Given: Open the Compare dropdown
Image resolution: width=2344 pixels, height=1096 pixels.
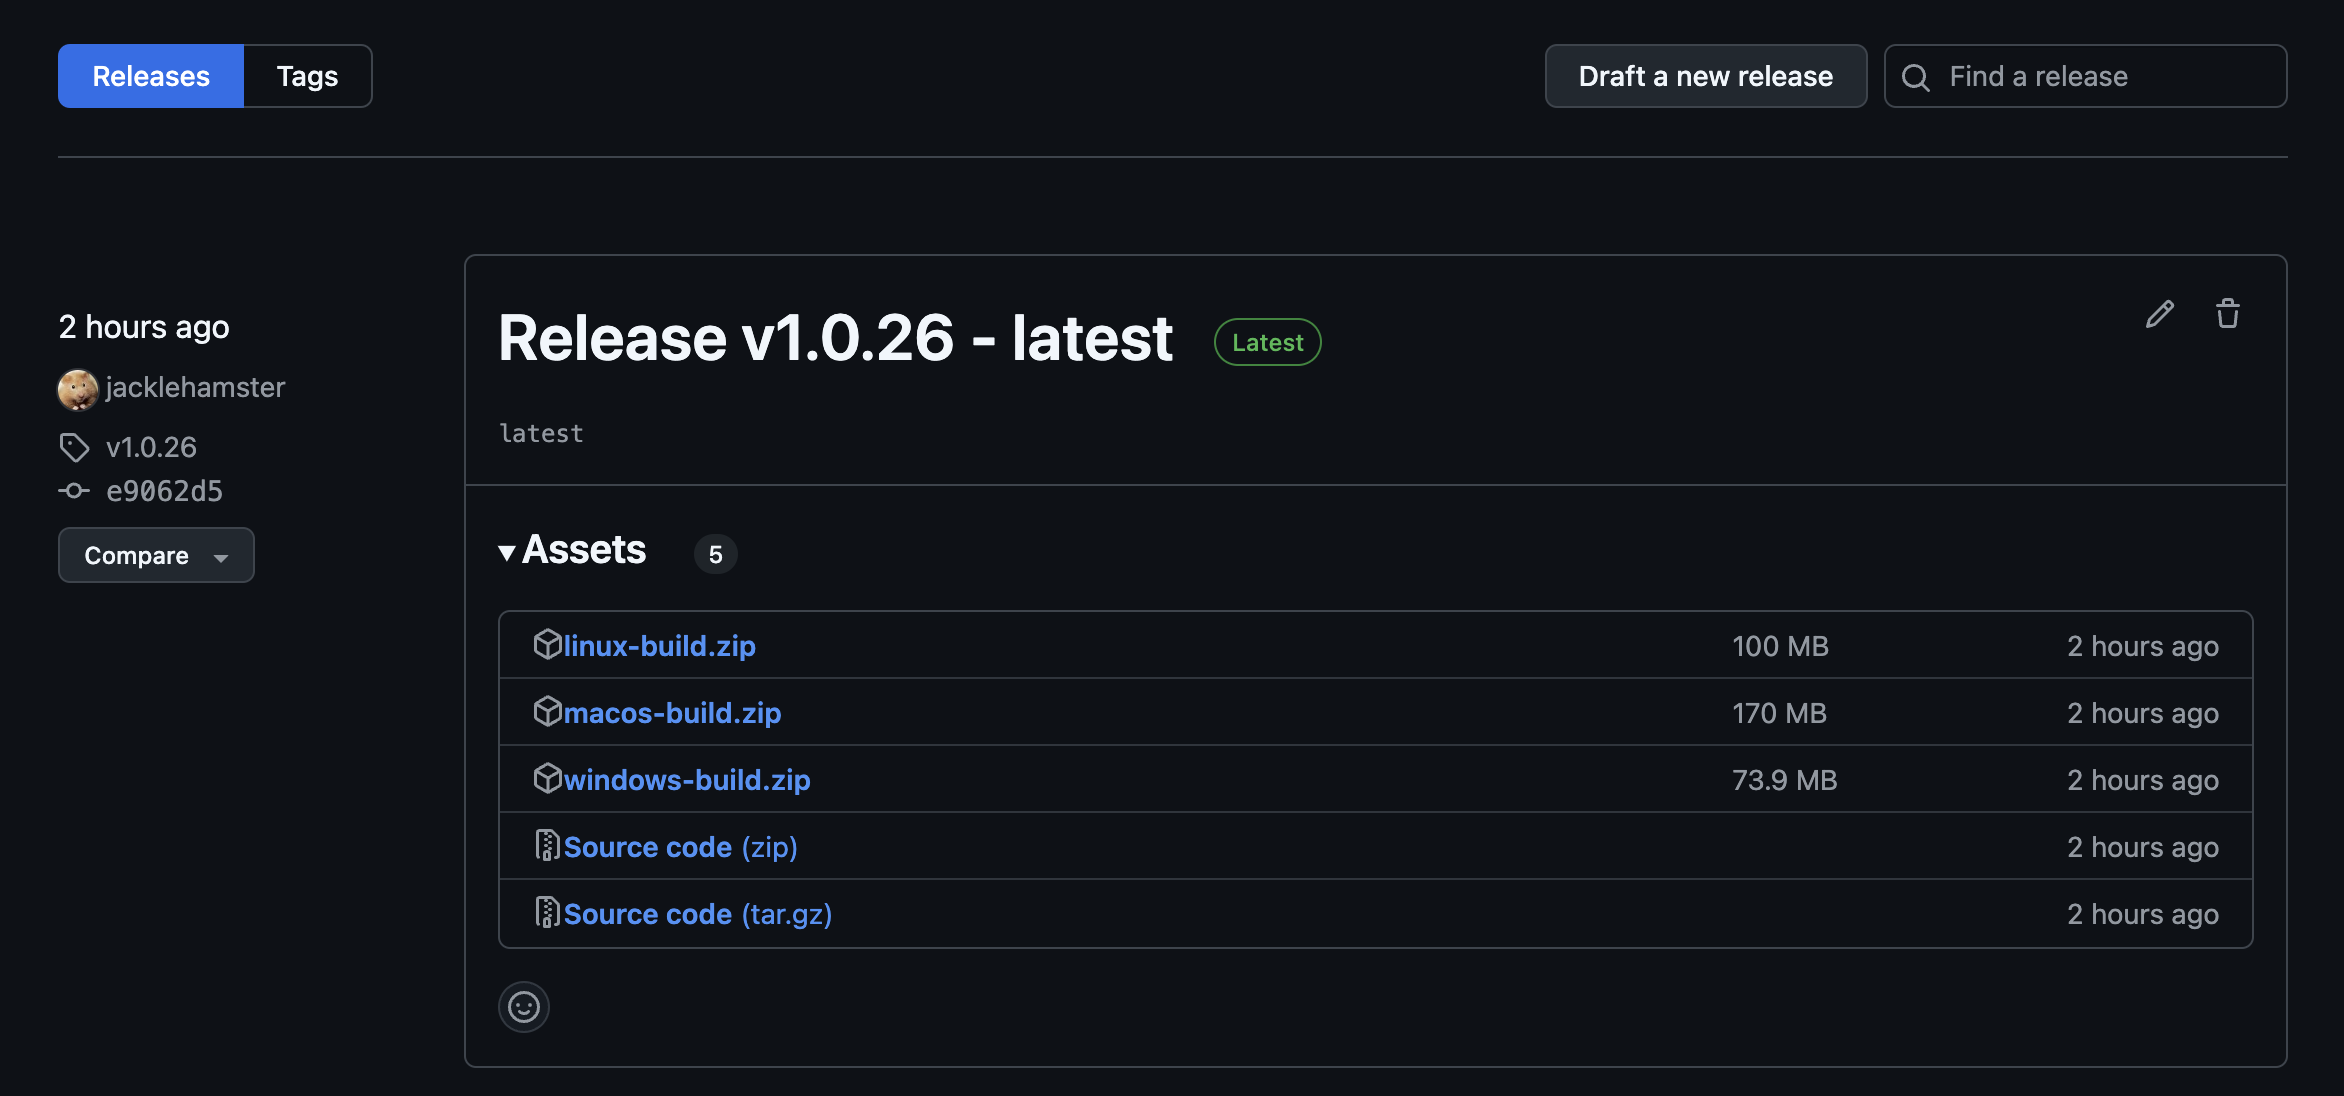Looking at the screenshot, I should coord(156,555).
